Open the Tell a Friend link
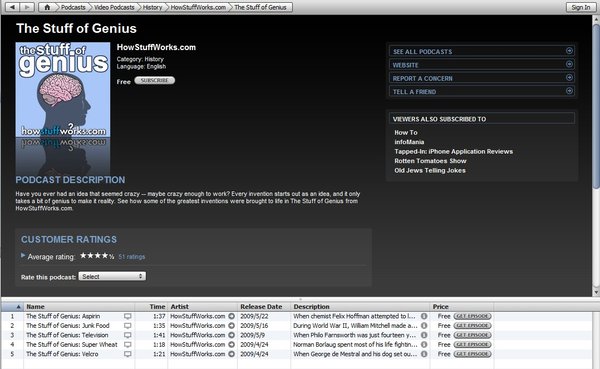The height and width of the screenshot is (369, 600). click(482, 91)
